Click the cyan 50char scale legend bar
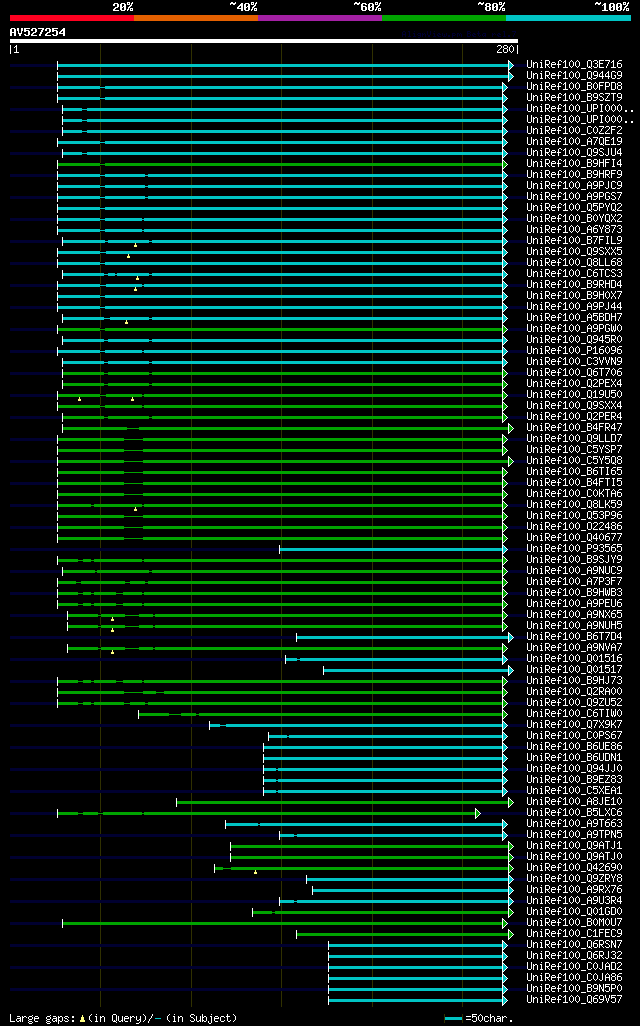640x1026 pixels. tap(453, 1019)
